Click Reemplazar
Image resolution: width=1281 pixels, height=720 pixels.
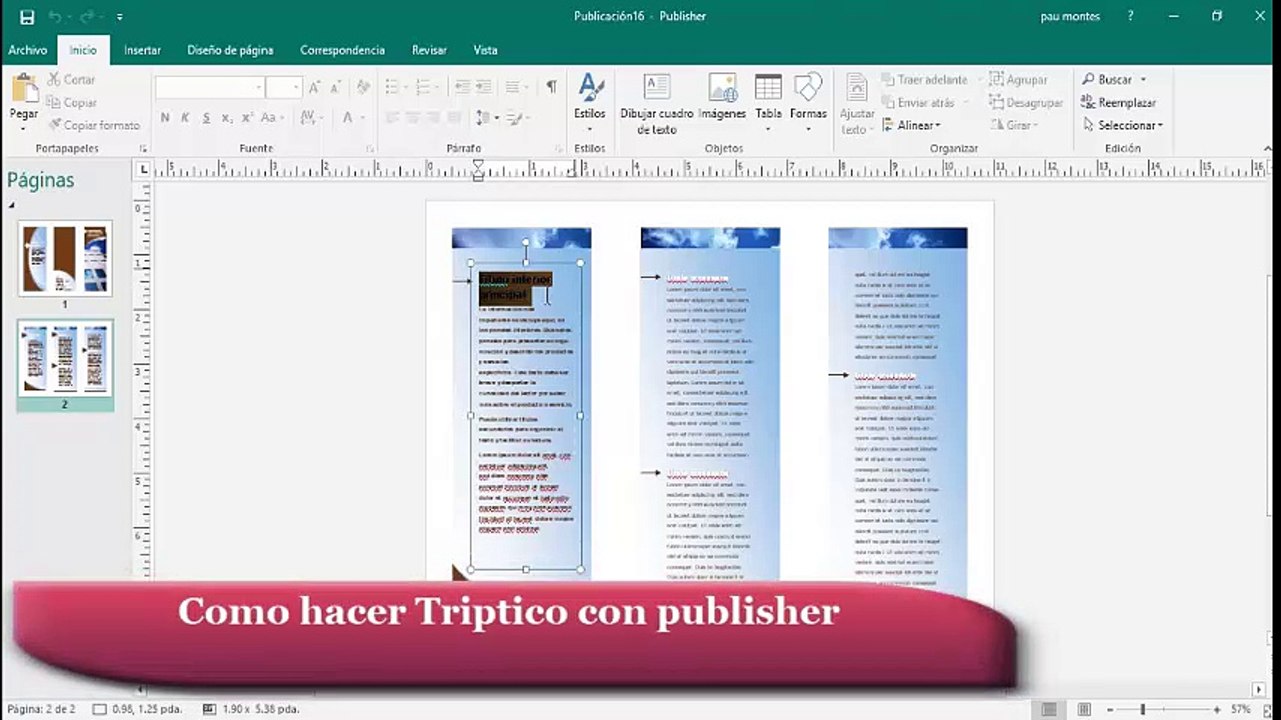[x=1118, y=102]
